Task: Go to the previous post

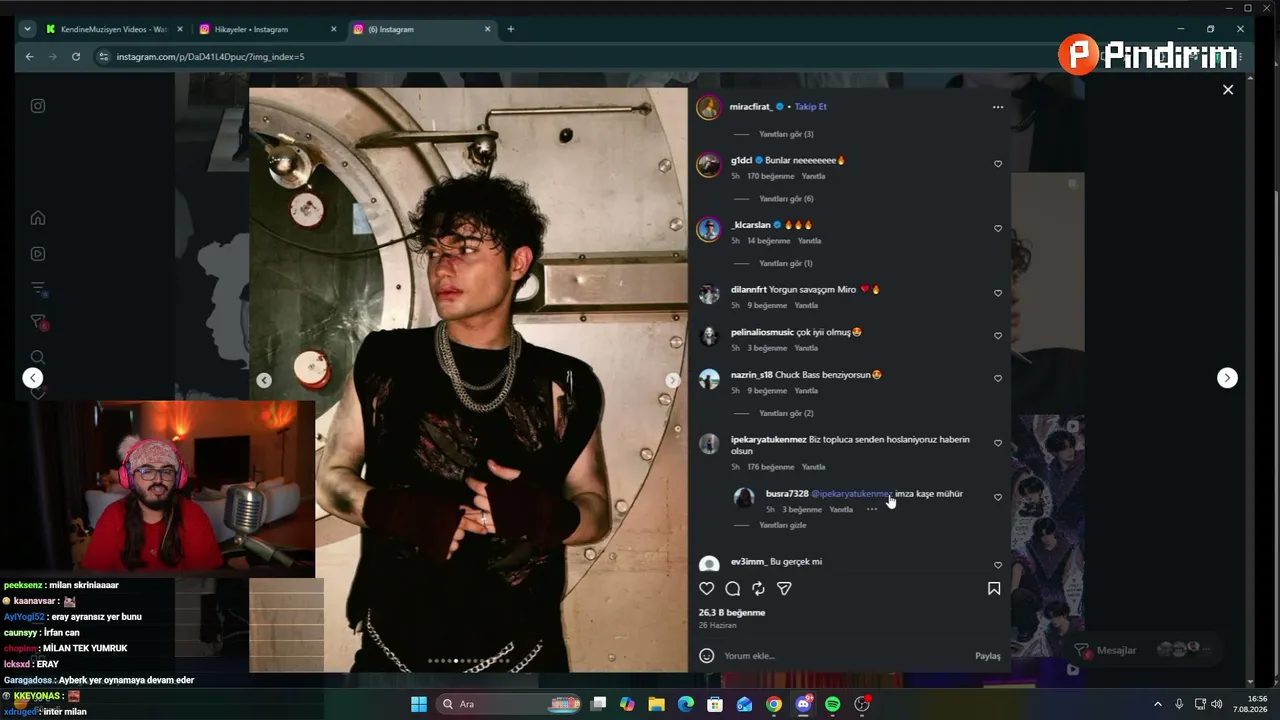Action: tap(33, 378)
